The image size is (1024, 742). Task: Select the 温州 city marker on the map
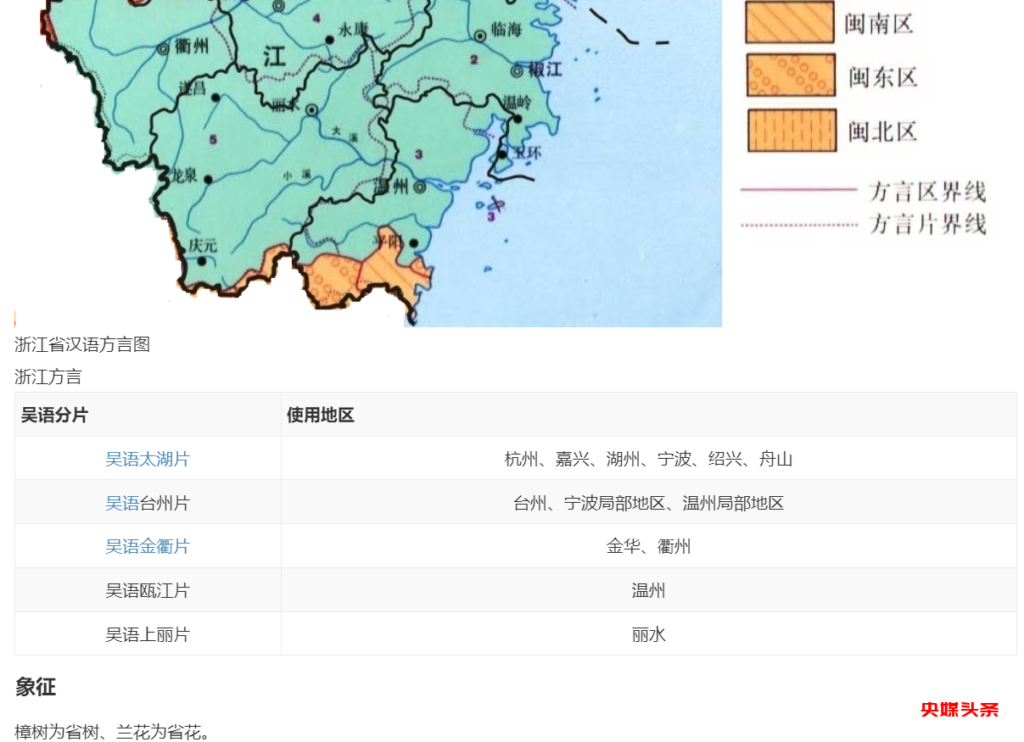tap(419, 187)
